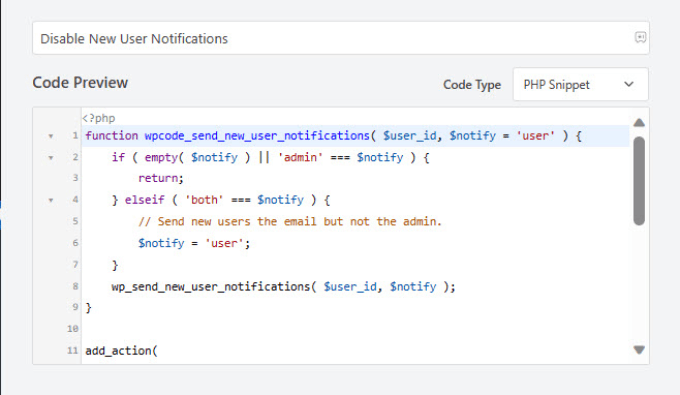Image resolution: width=680 pixels, height=395 pixels.
Task: Click the 'admin' string on line 2
Action: [300, 157]
